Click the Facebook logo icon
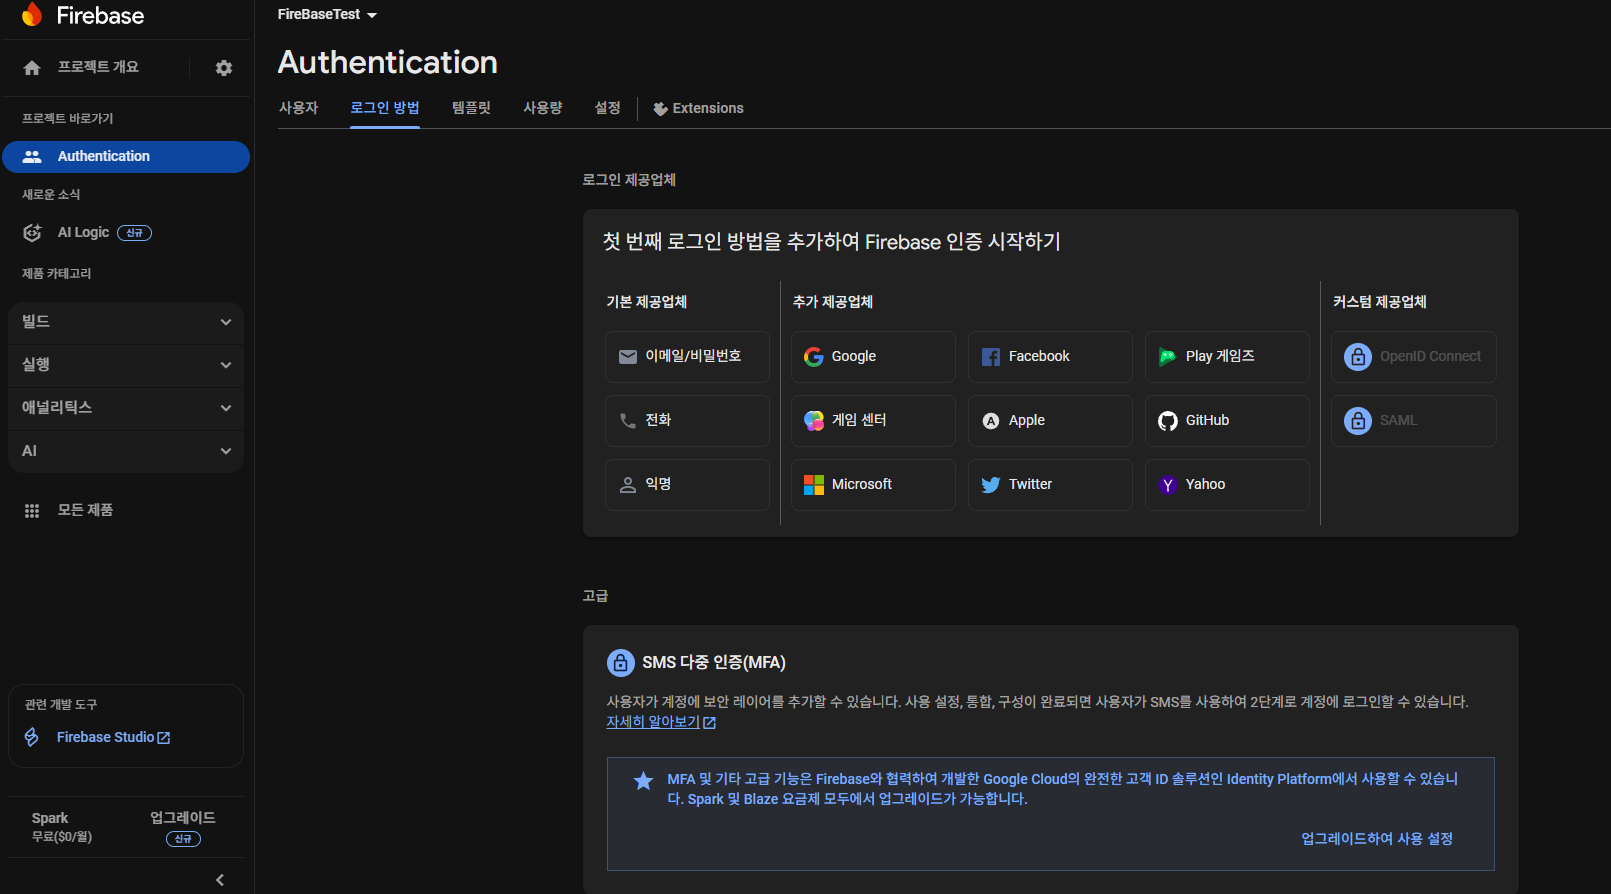Viewport: 1611px width, 894px height. 991,357
